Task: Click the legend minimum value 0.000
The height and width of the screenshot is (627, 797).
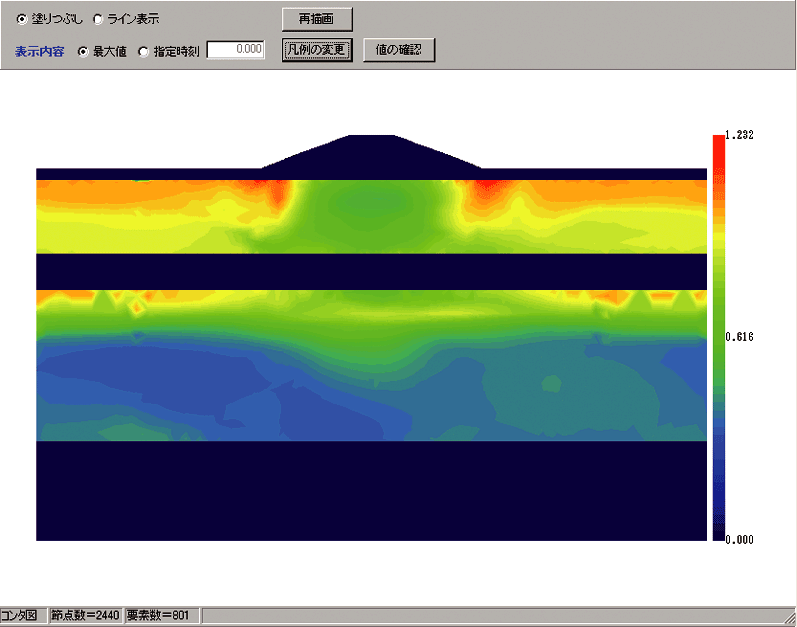Action: point(739,540)
